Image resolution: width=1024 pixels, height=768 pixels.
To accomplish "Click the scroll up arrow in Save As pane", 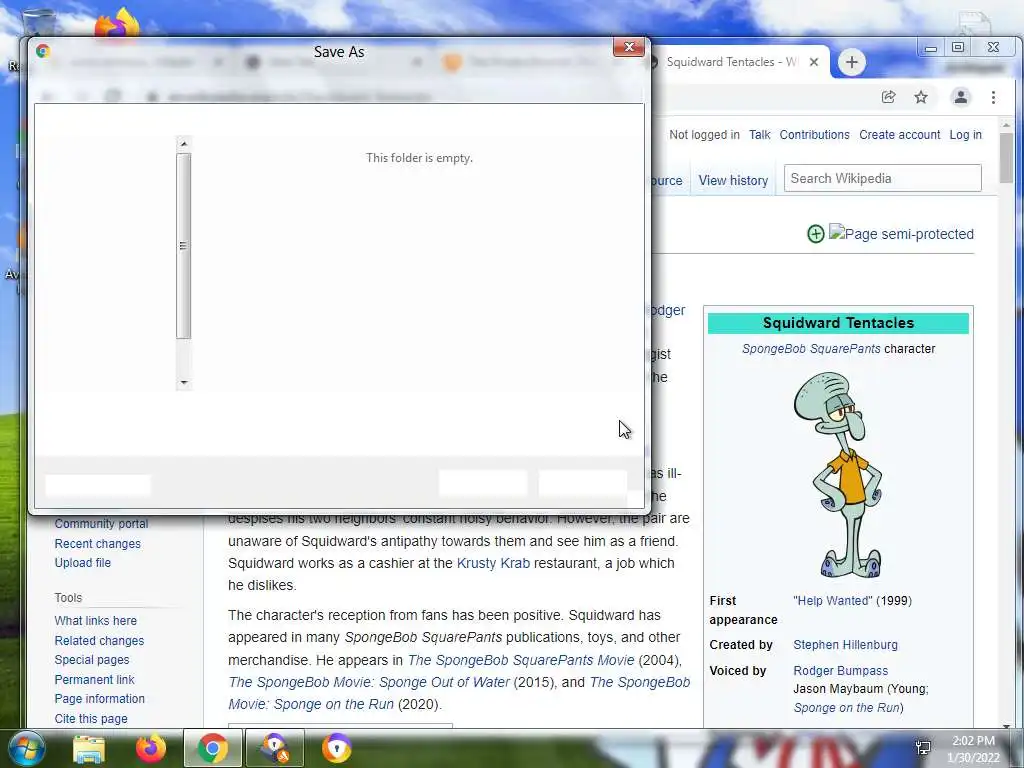I will (x=184, y=144).
